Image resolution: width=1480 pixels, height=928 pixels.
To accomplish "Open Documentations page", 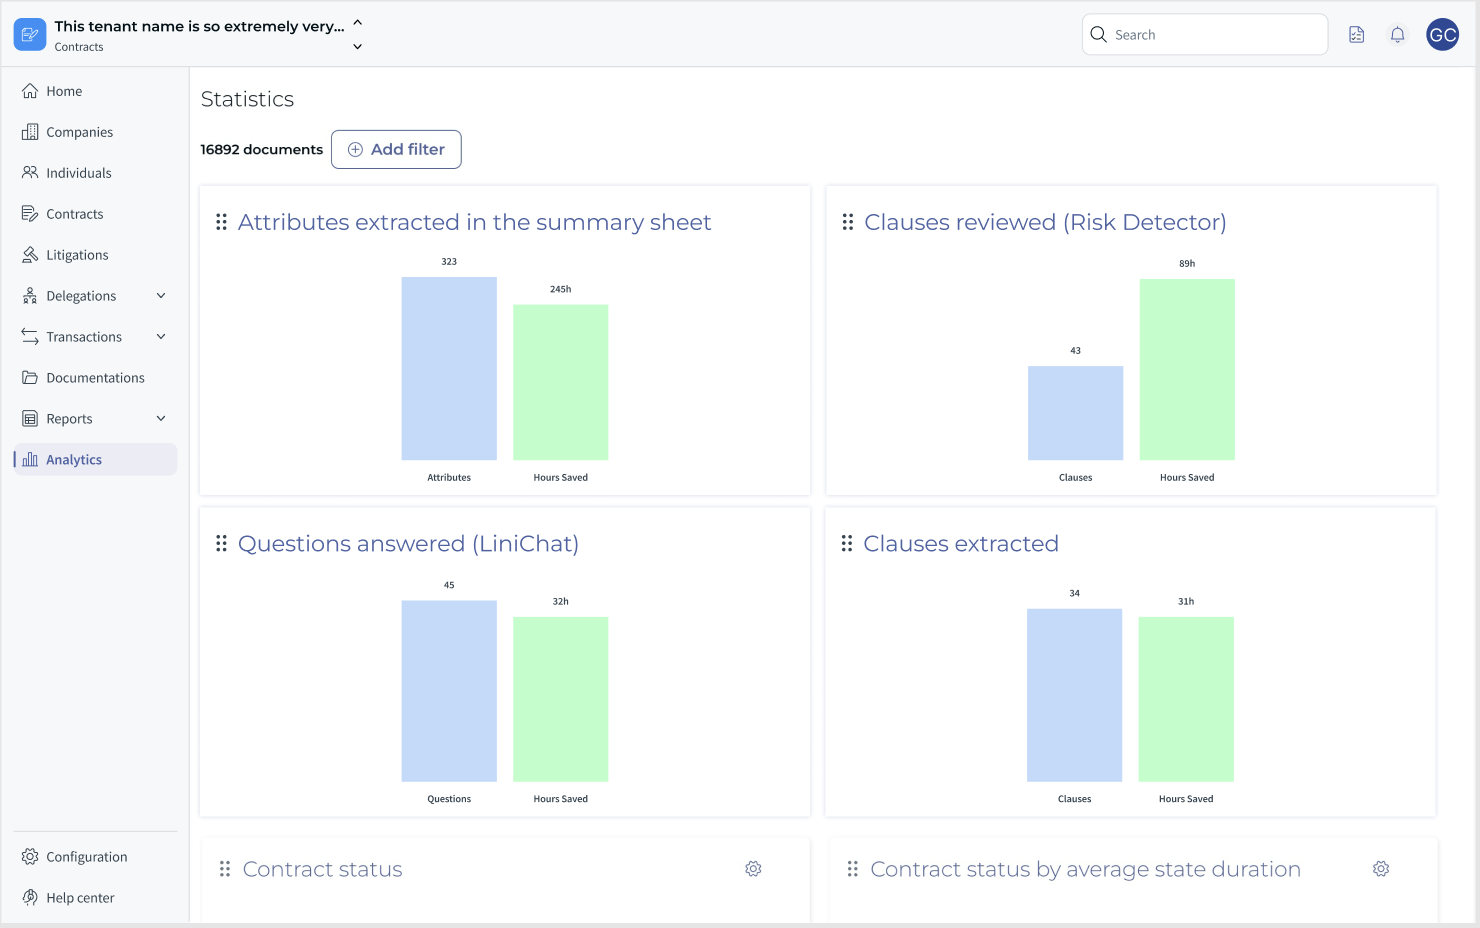I will tap(95, 378).
